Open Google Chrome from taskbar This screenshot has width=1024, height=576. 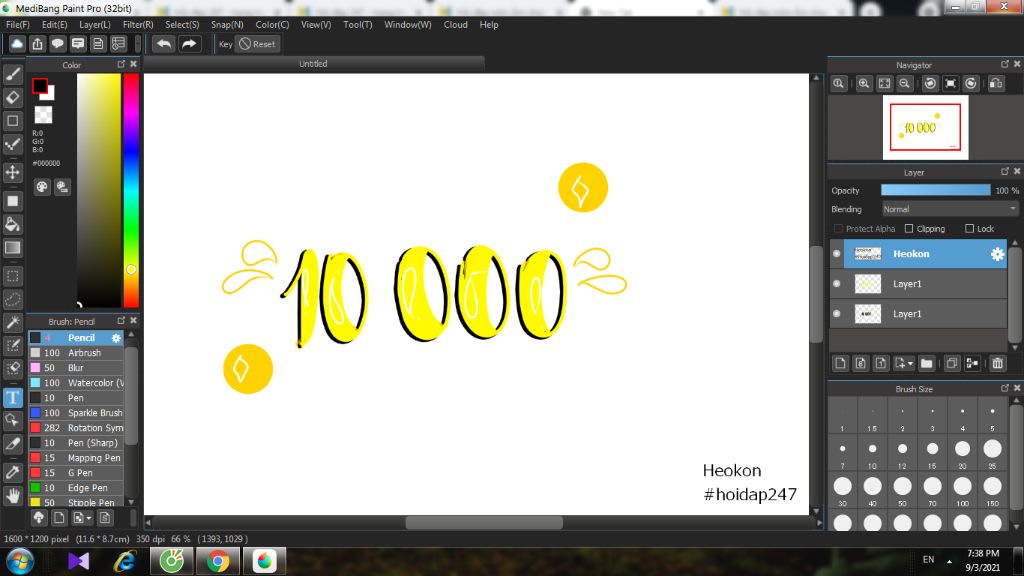pos(218,561)
